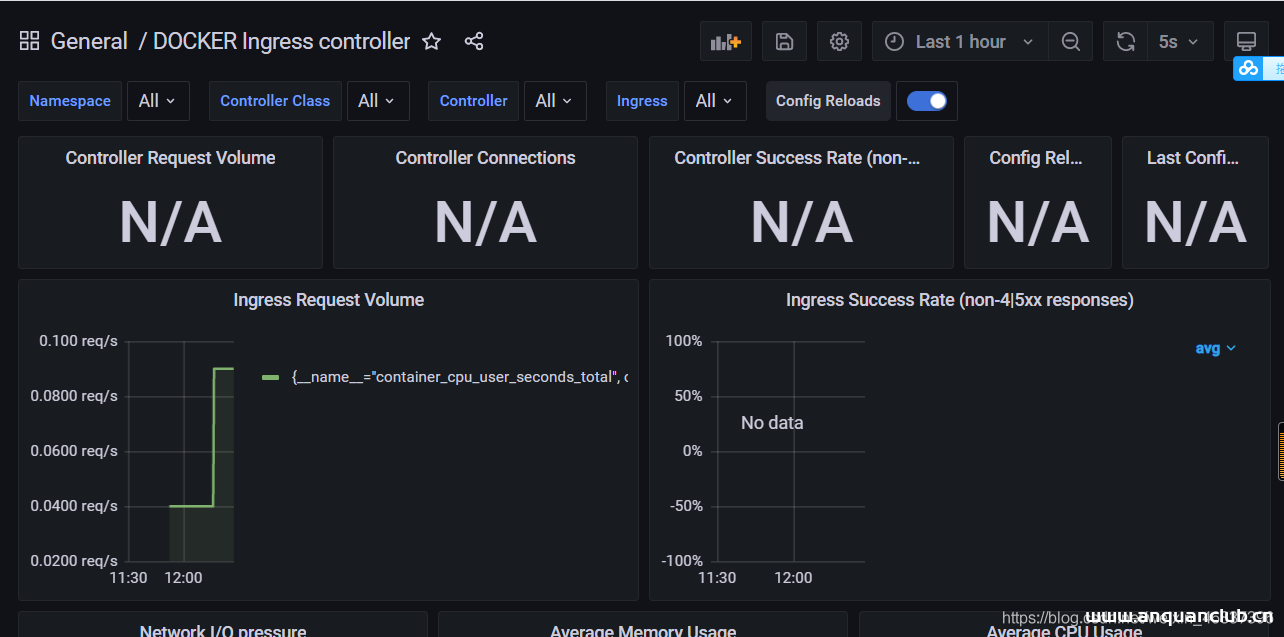The width and height of the screenshot is (1284, 637).
Task: Open the Last 1 hour time picker
Action: click(960, 41)
